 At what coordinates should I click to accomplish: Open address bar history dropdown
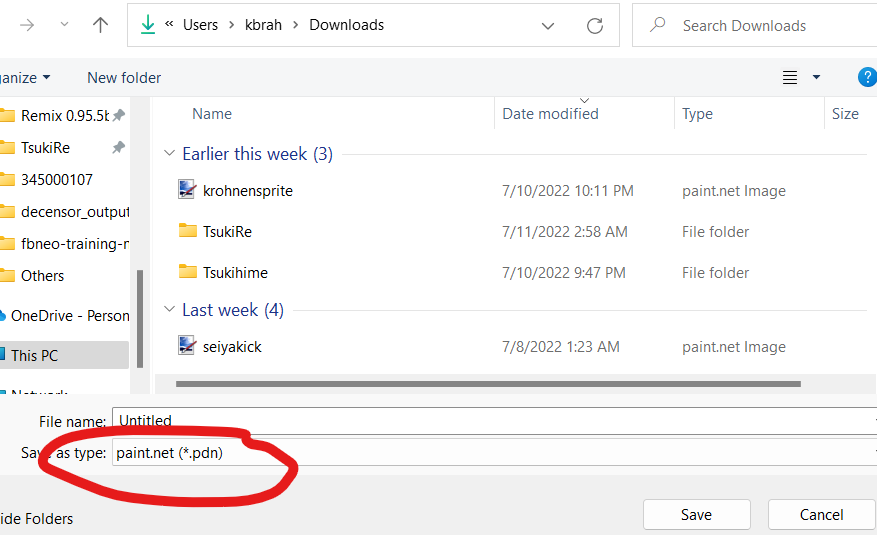point(548,26)
